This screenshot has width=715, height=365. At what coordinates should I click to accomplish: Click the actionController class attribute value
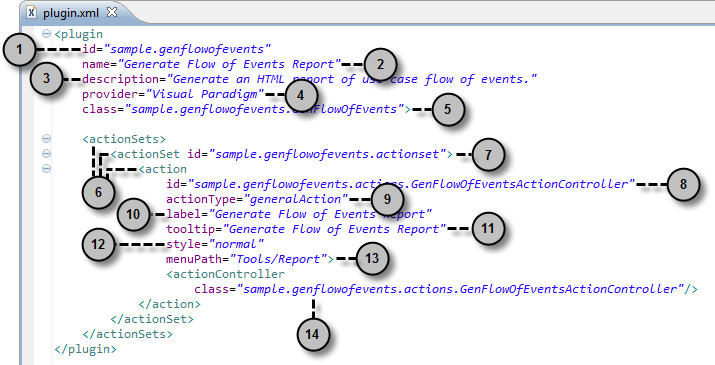461,289
